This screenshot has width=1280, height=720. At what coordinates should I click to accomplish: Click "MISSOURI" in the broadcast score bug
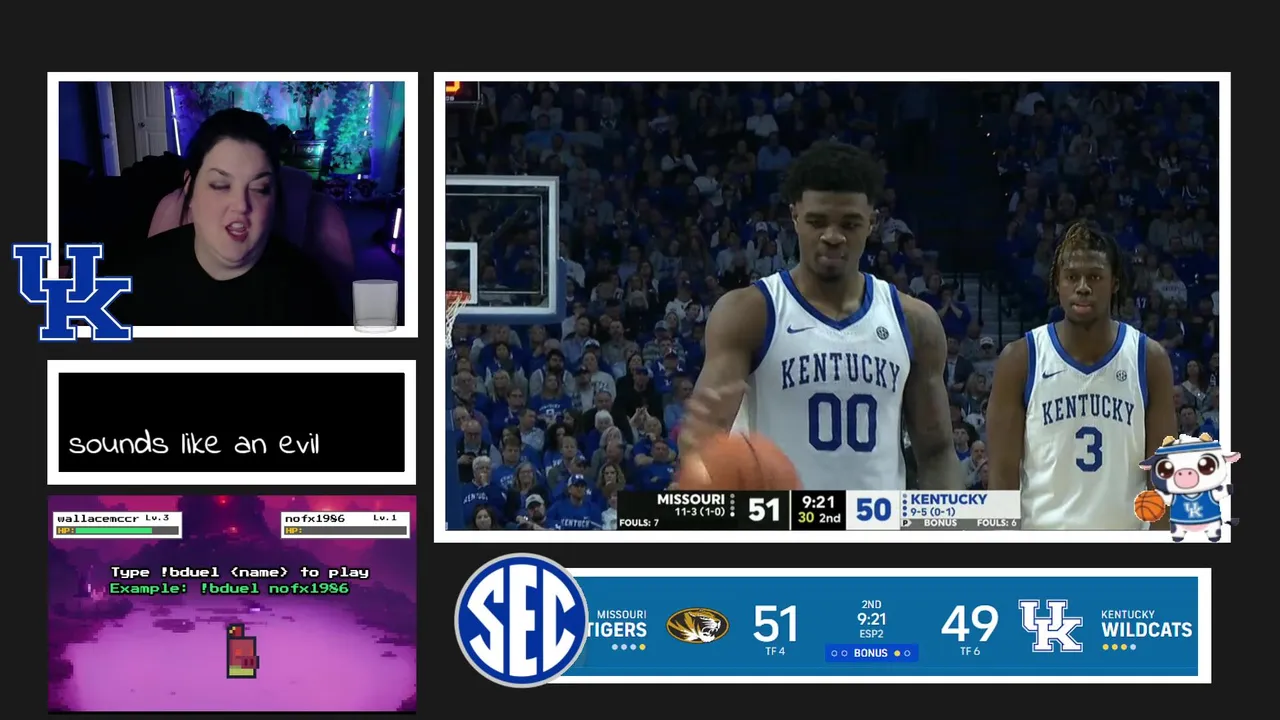pos(690,499)
